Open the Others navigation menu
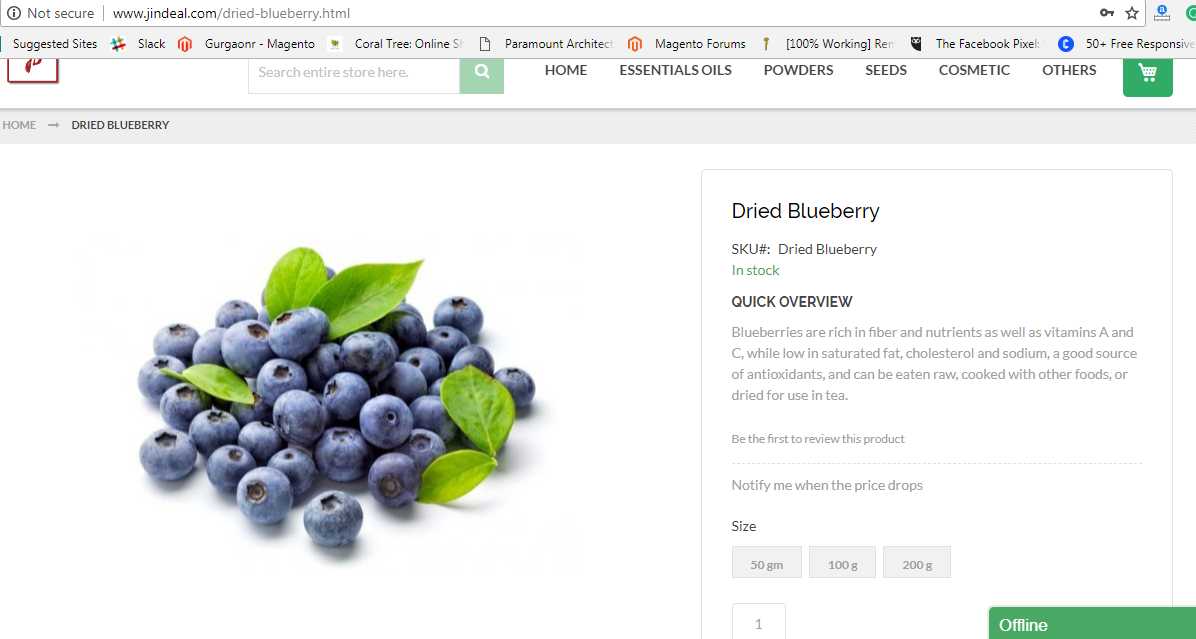The width and height of the screenshot is (1196, 639). 1069,70
